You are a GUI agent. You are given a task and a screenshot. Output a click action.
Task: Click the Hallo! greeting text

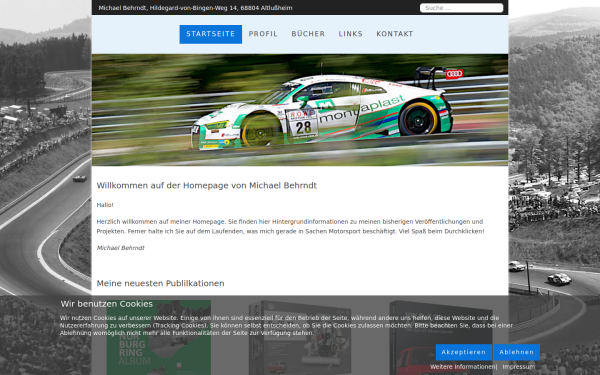click(105, 205)
